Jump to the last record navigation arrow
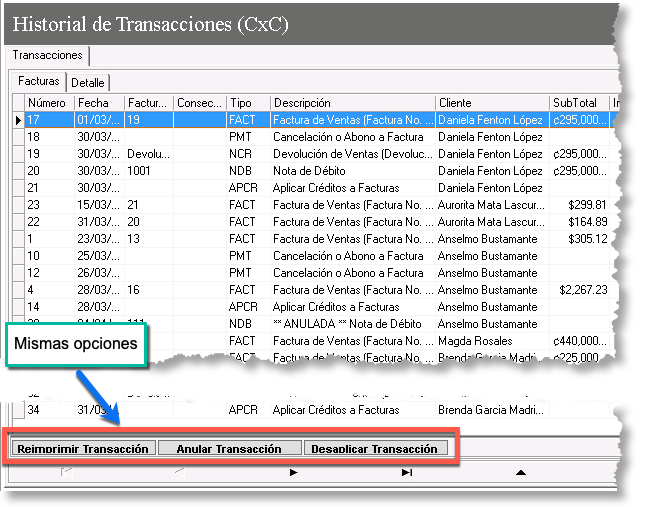 [407, 472]
